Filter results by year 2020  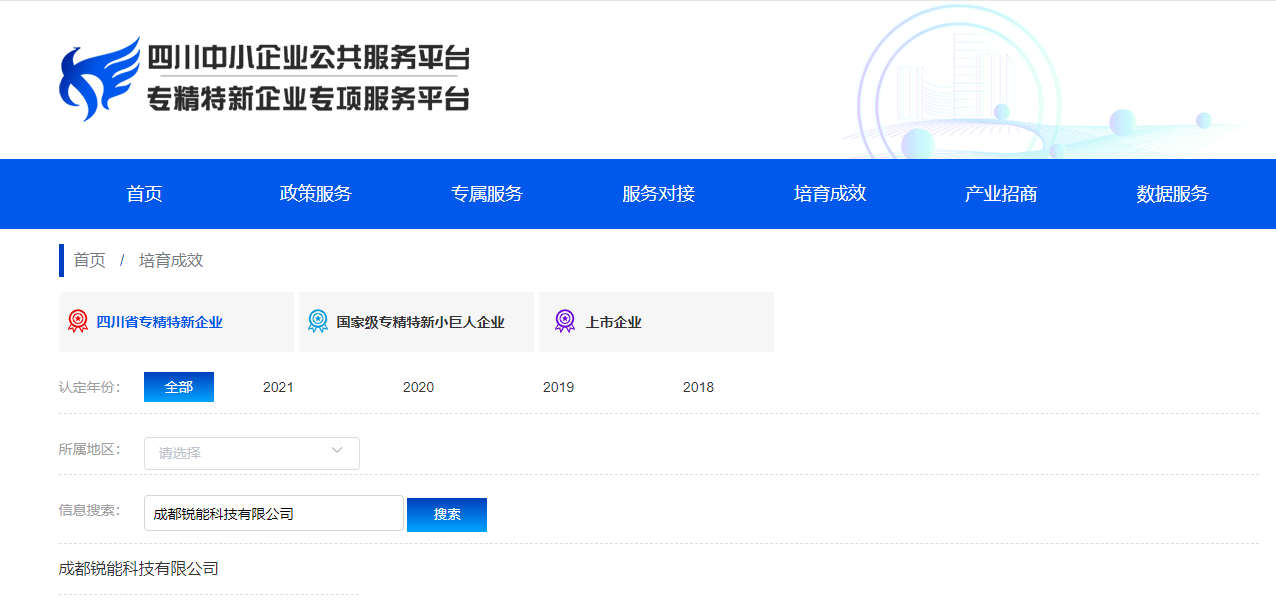point(418,386)
